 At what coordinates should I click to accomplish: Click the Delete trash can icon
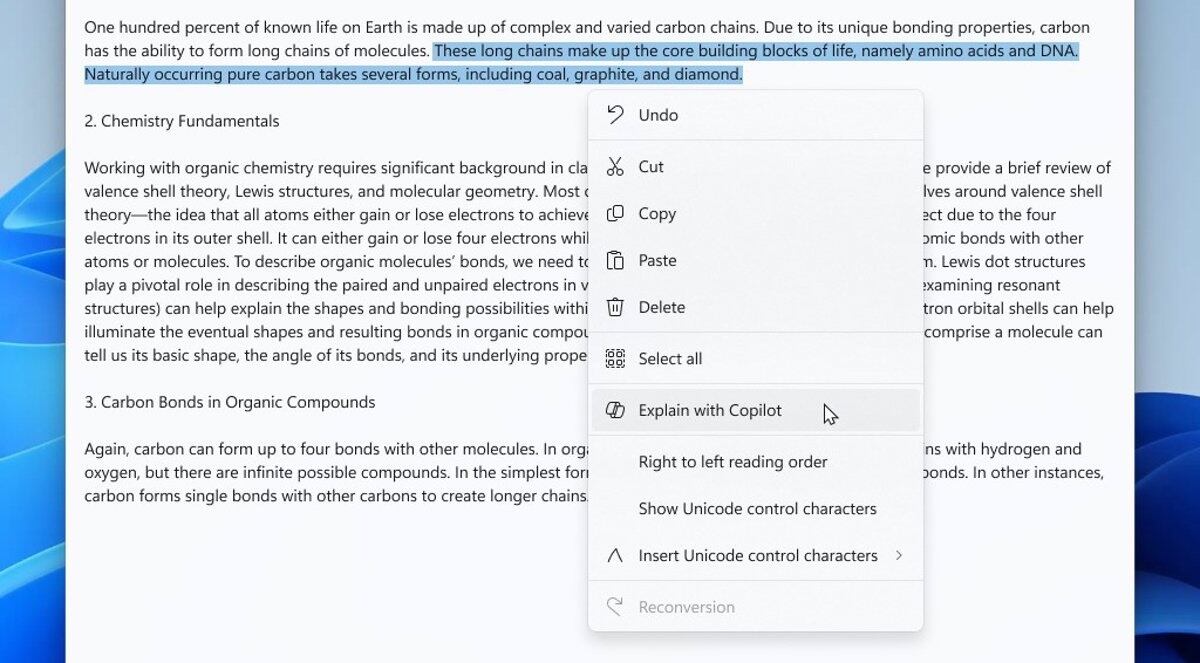pos(615,307)
